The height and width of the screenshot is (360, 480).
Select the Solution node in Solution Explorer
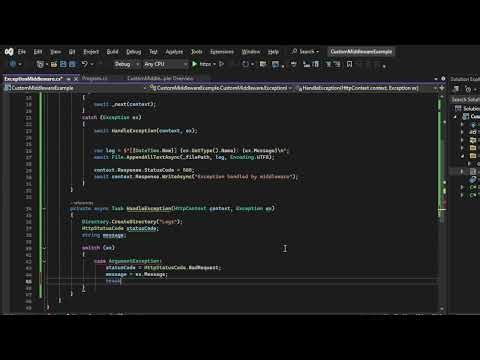coord(468,108)
